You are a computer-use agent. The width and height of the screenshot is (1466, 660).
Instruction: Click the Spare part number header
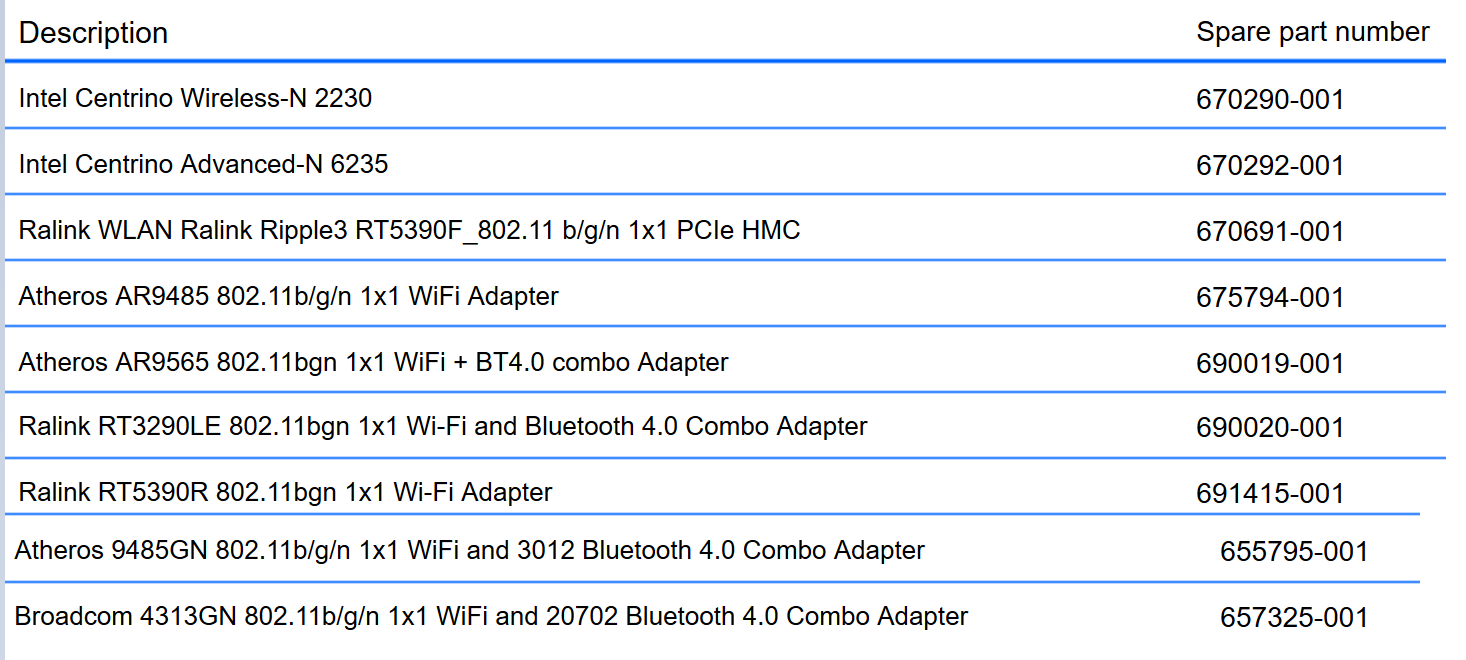coord(1313,32)
